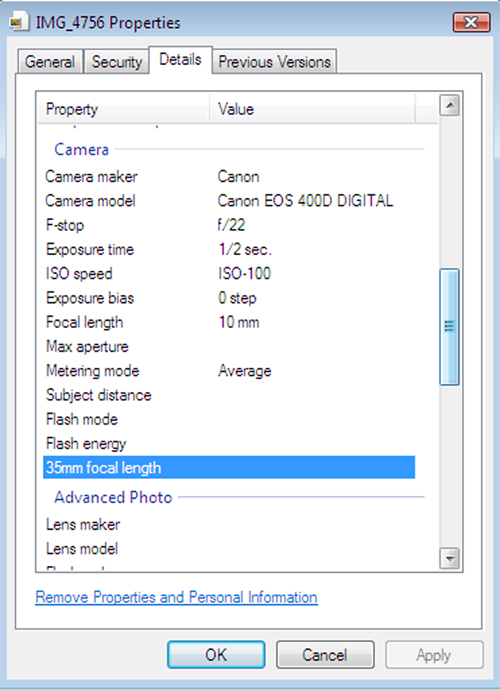Click the vertical scrollbar thumb

click(x=449, y=327)
